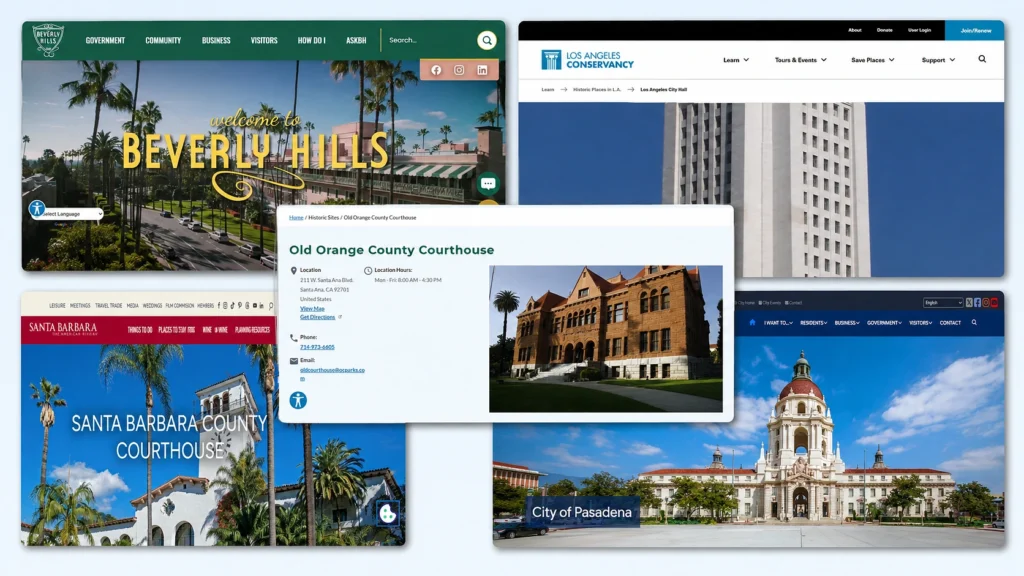This screenshot has width=1024, height=576.
Task: Open the Beverly Hills LinkedIn icon
Action: coord(482,70)
